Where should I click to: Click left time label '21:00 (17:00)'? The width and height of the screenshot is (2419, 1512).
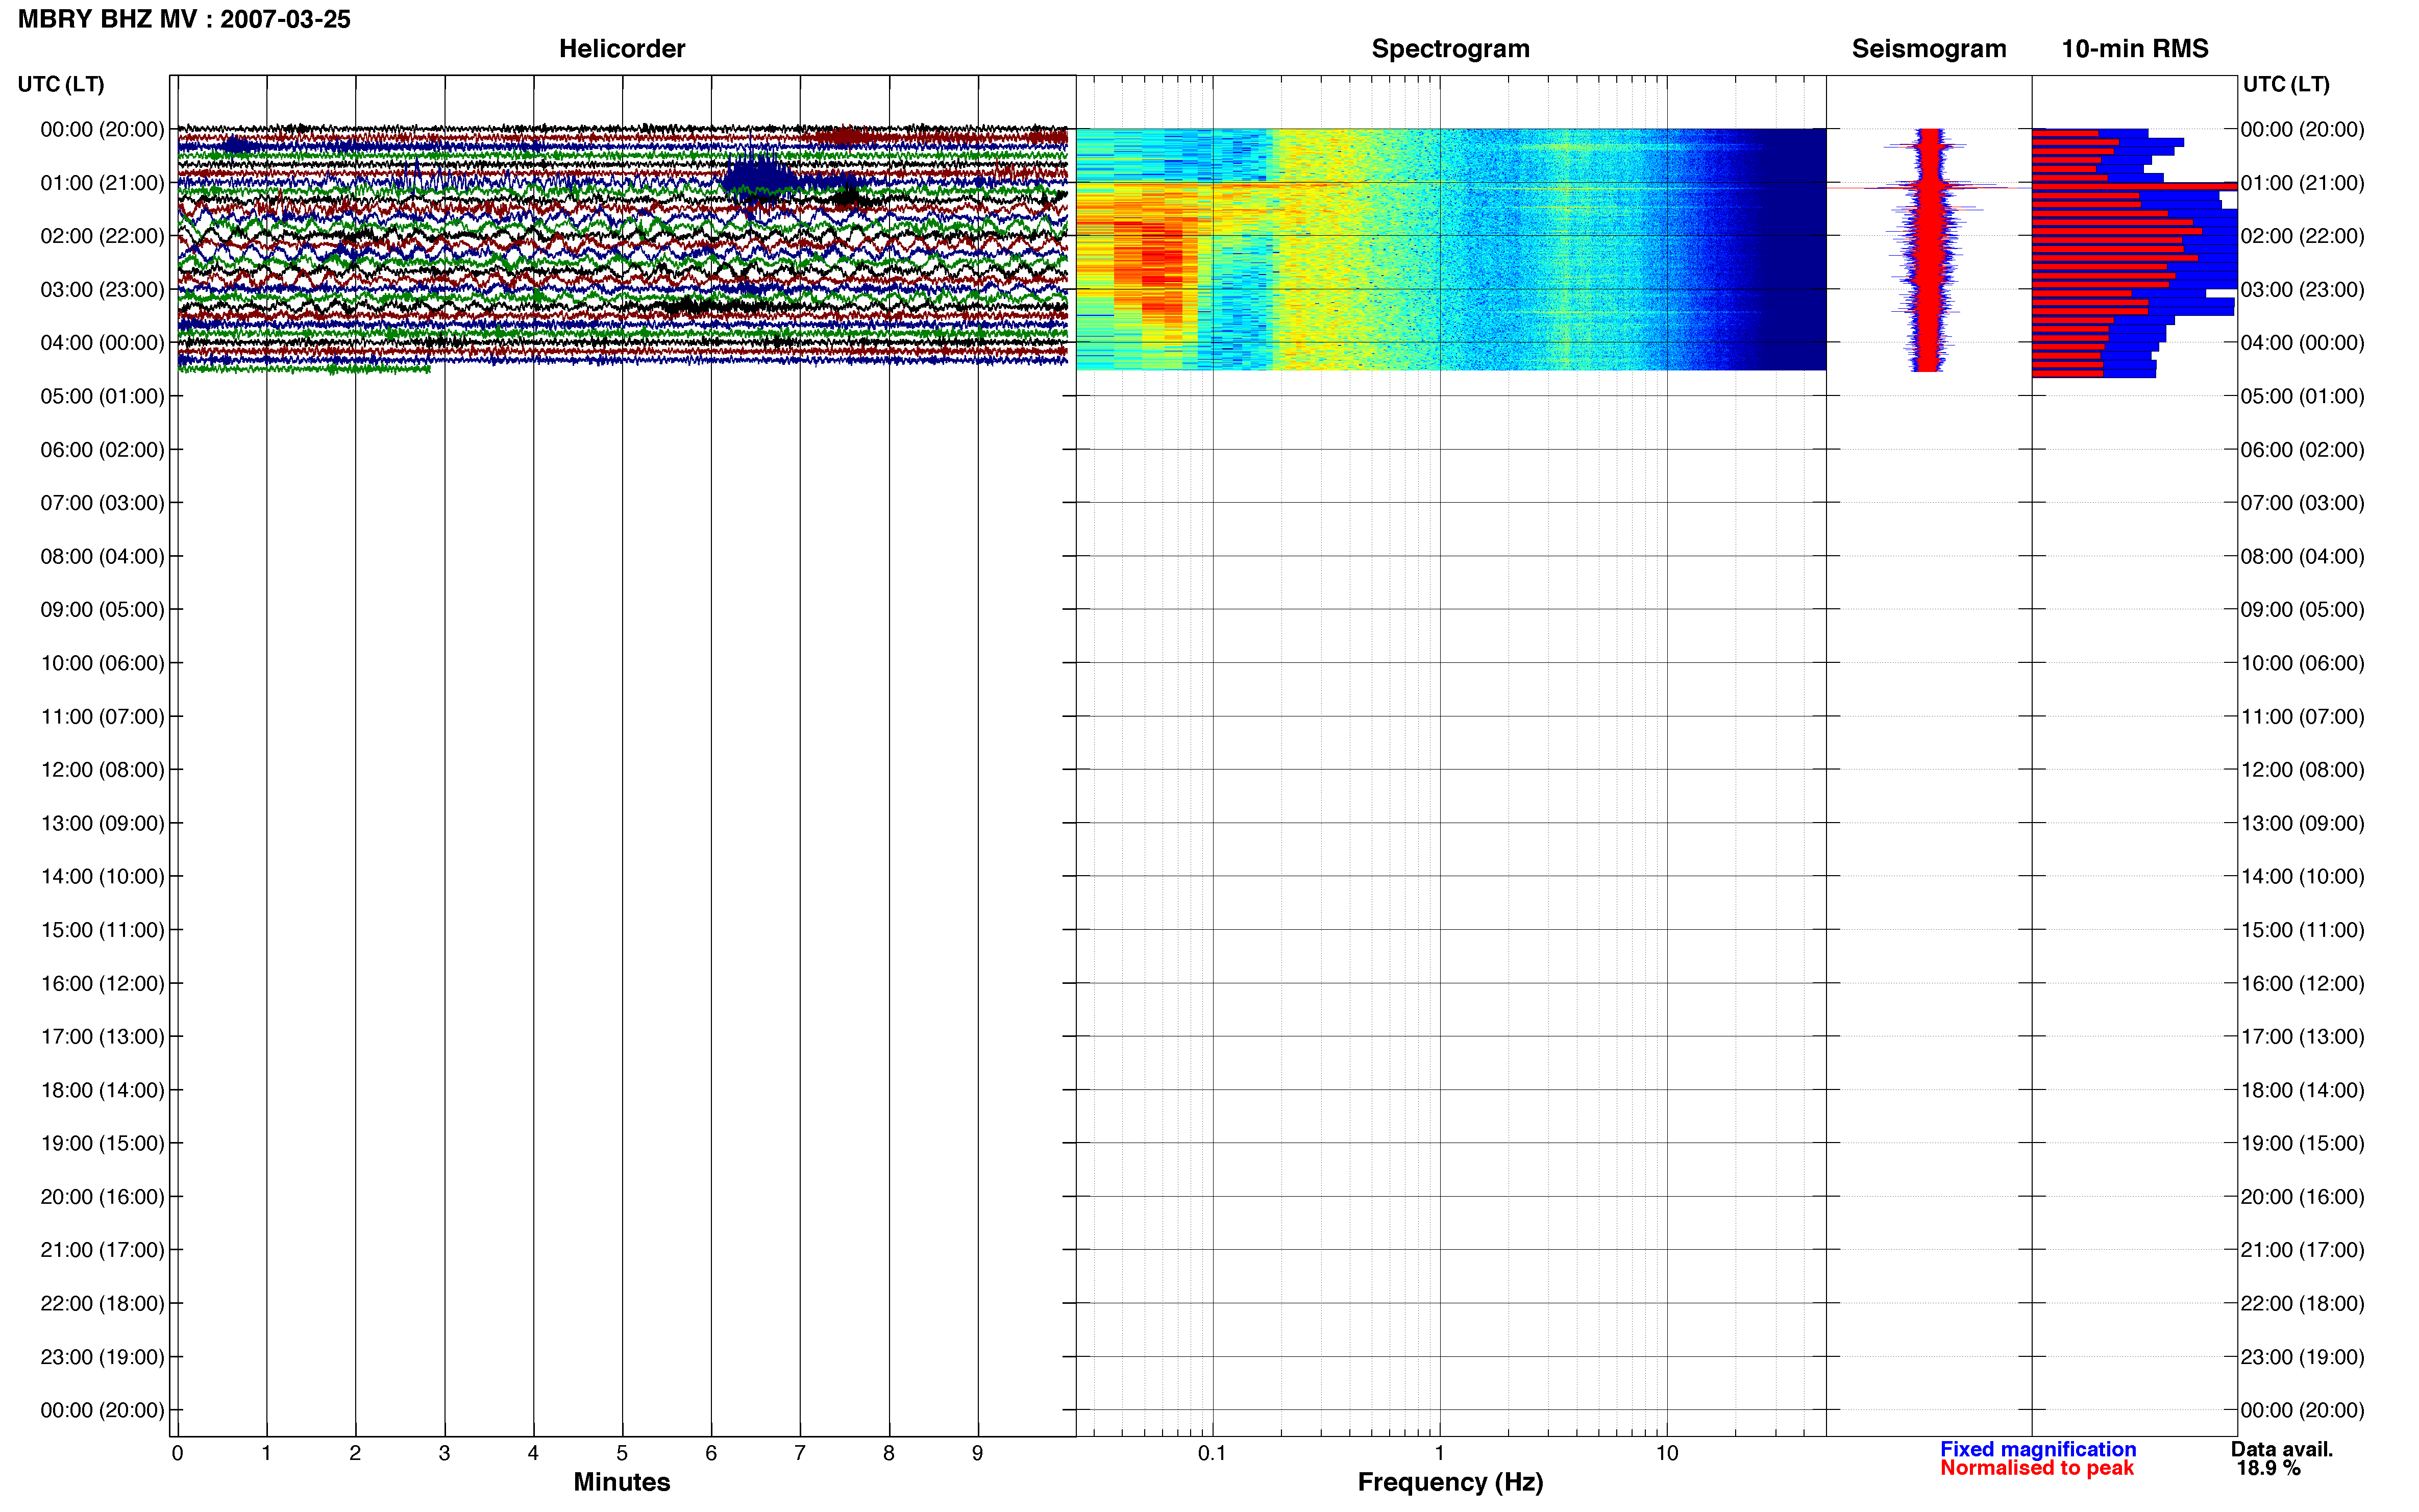102,1250
